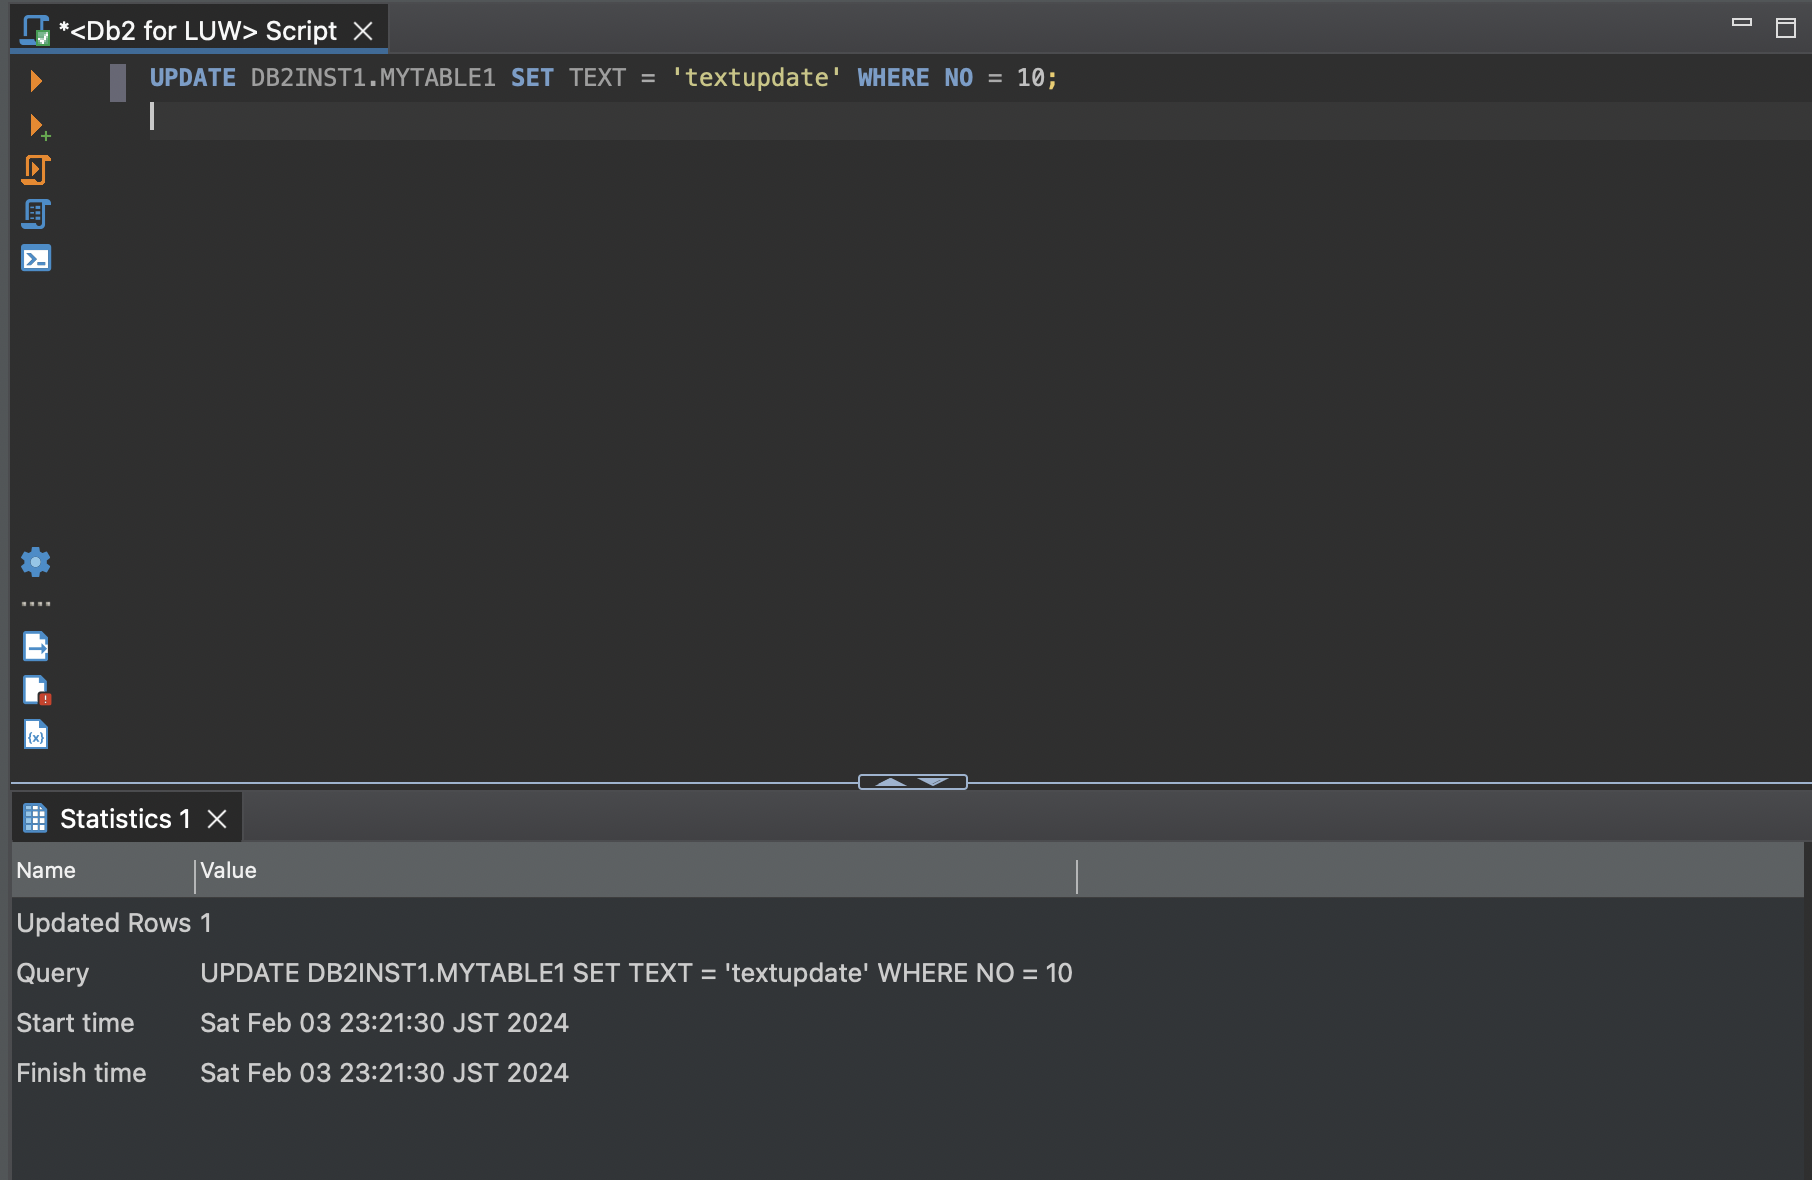
Task: Click the Finish time value Sat Feb 03
Action: click(384, 1073)
